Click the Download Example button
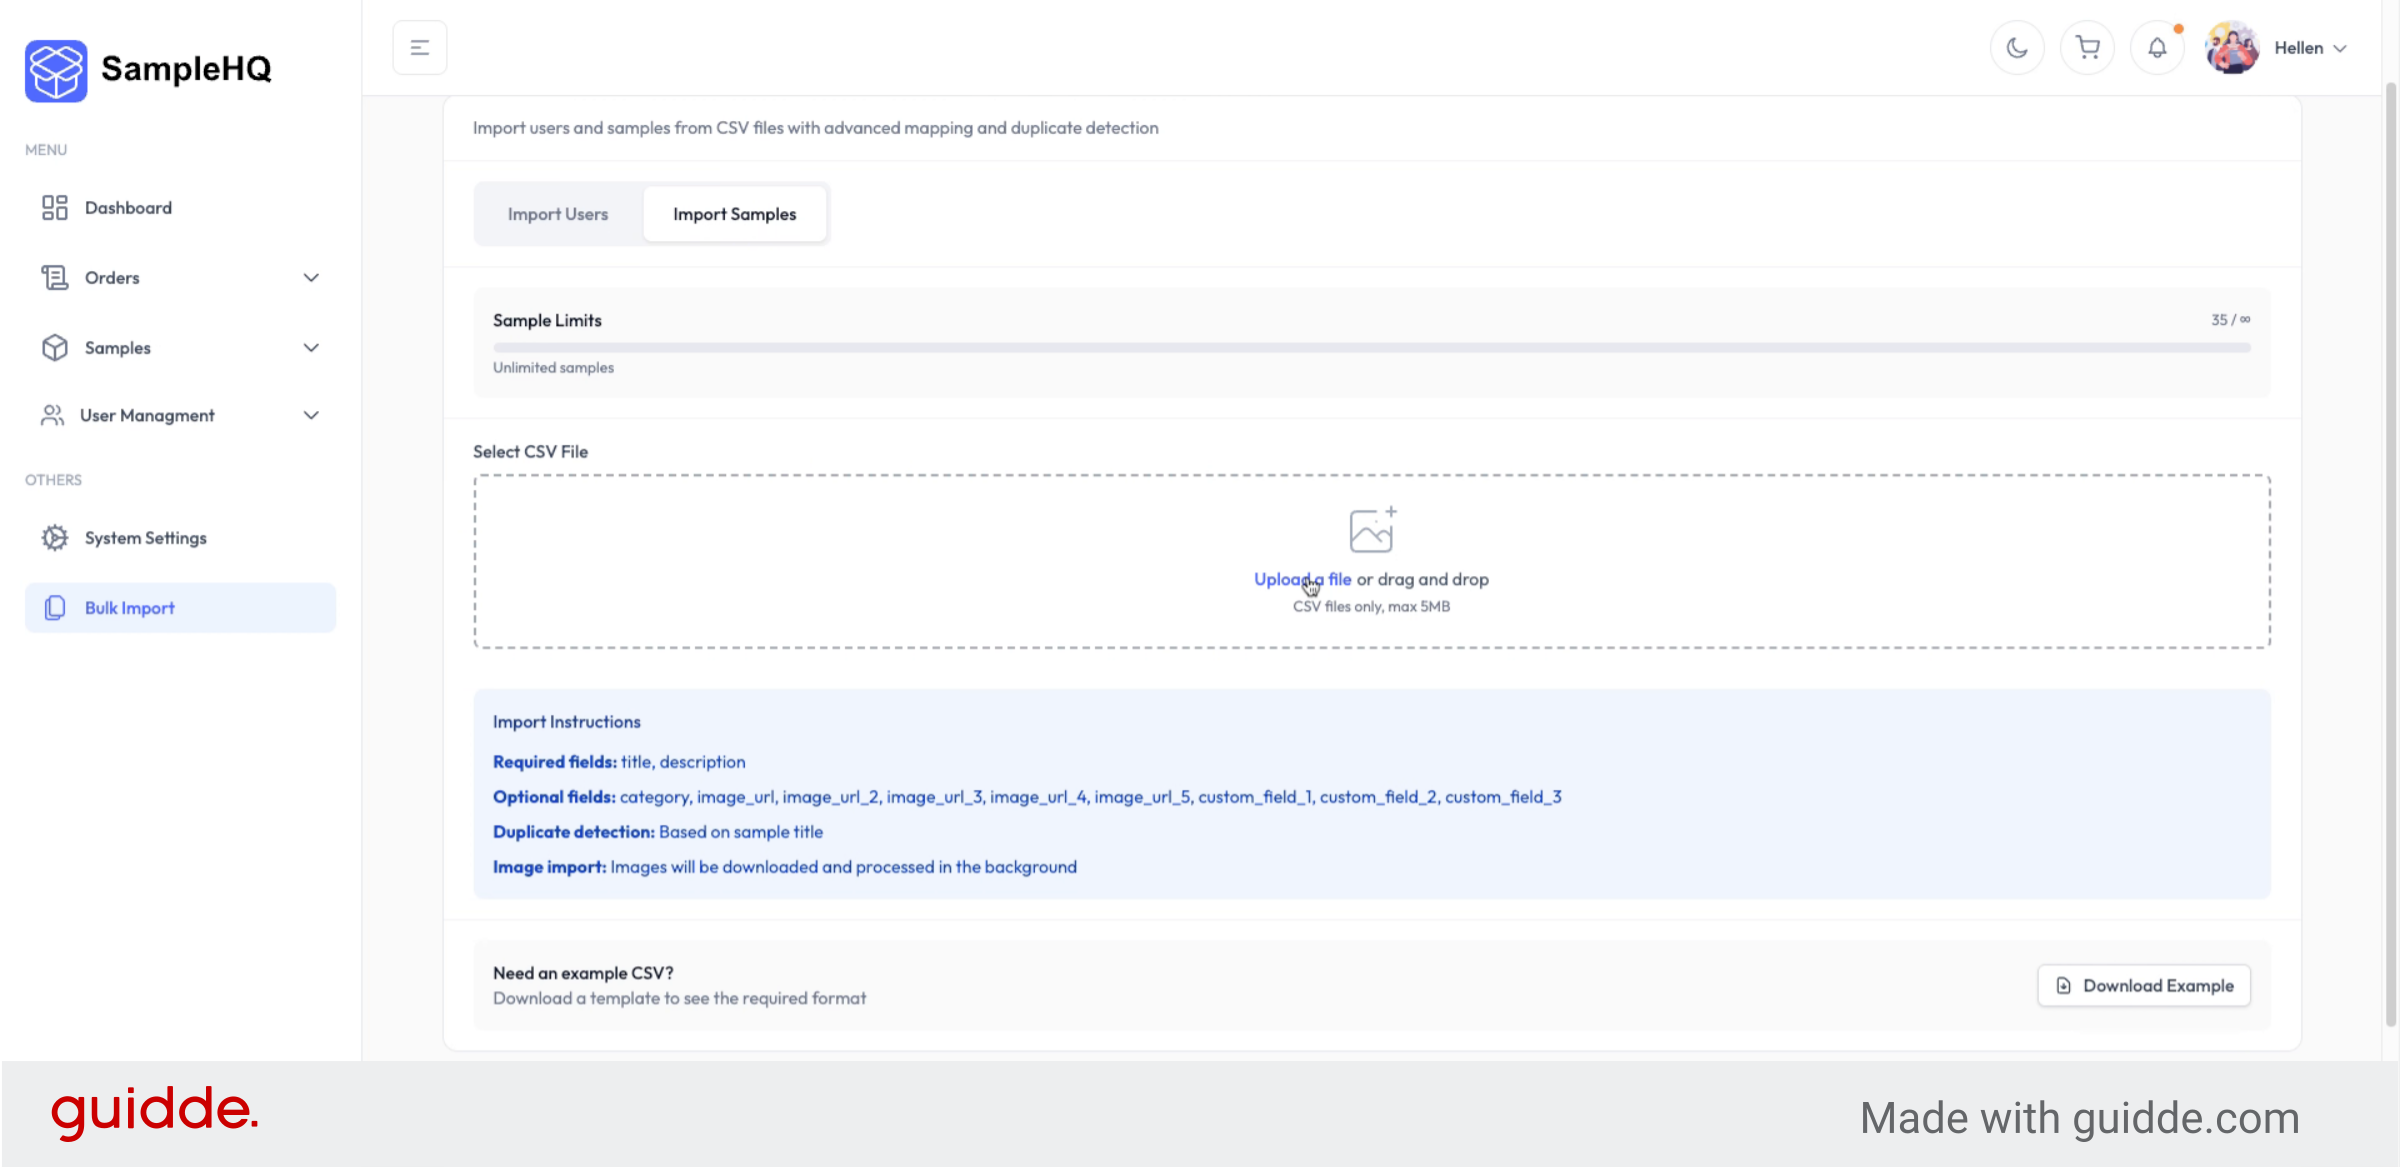Screen dimensions: 2400x1167 click(x=2143, y=985)
